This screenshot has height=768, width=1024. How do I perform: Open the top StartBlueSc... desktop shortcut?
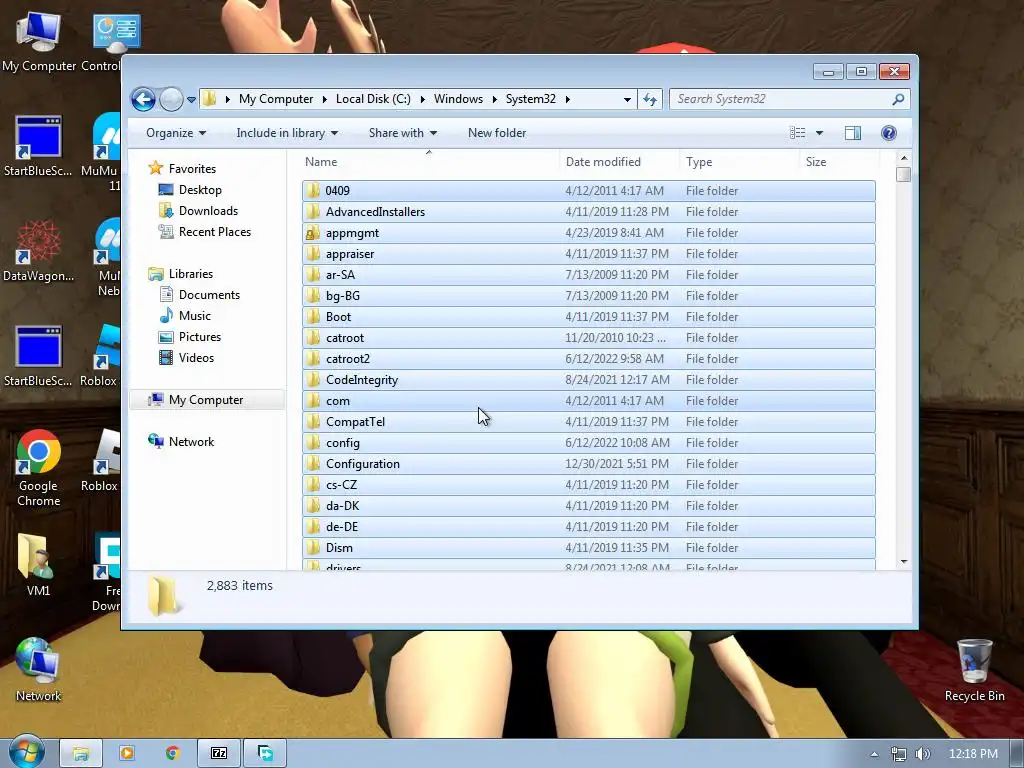[39, 146]
